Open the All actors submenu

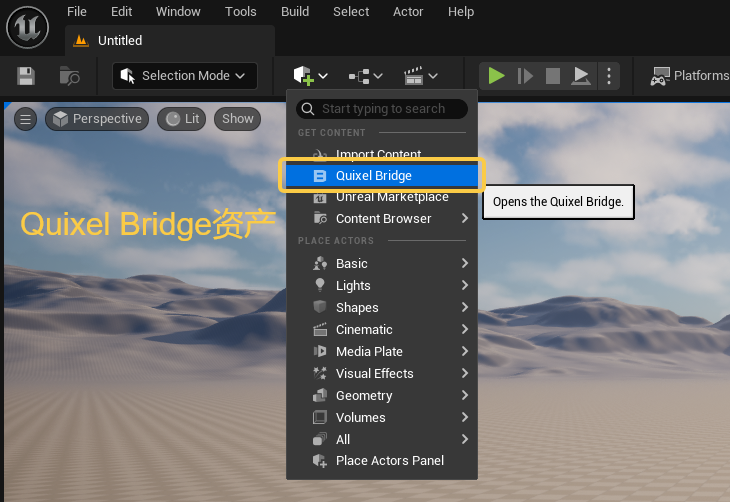382,439
